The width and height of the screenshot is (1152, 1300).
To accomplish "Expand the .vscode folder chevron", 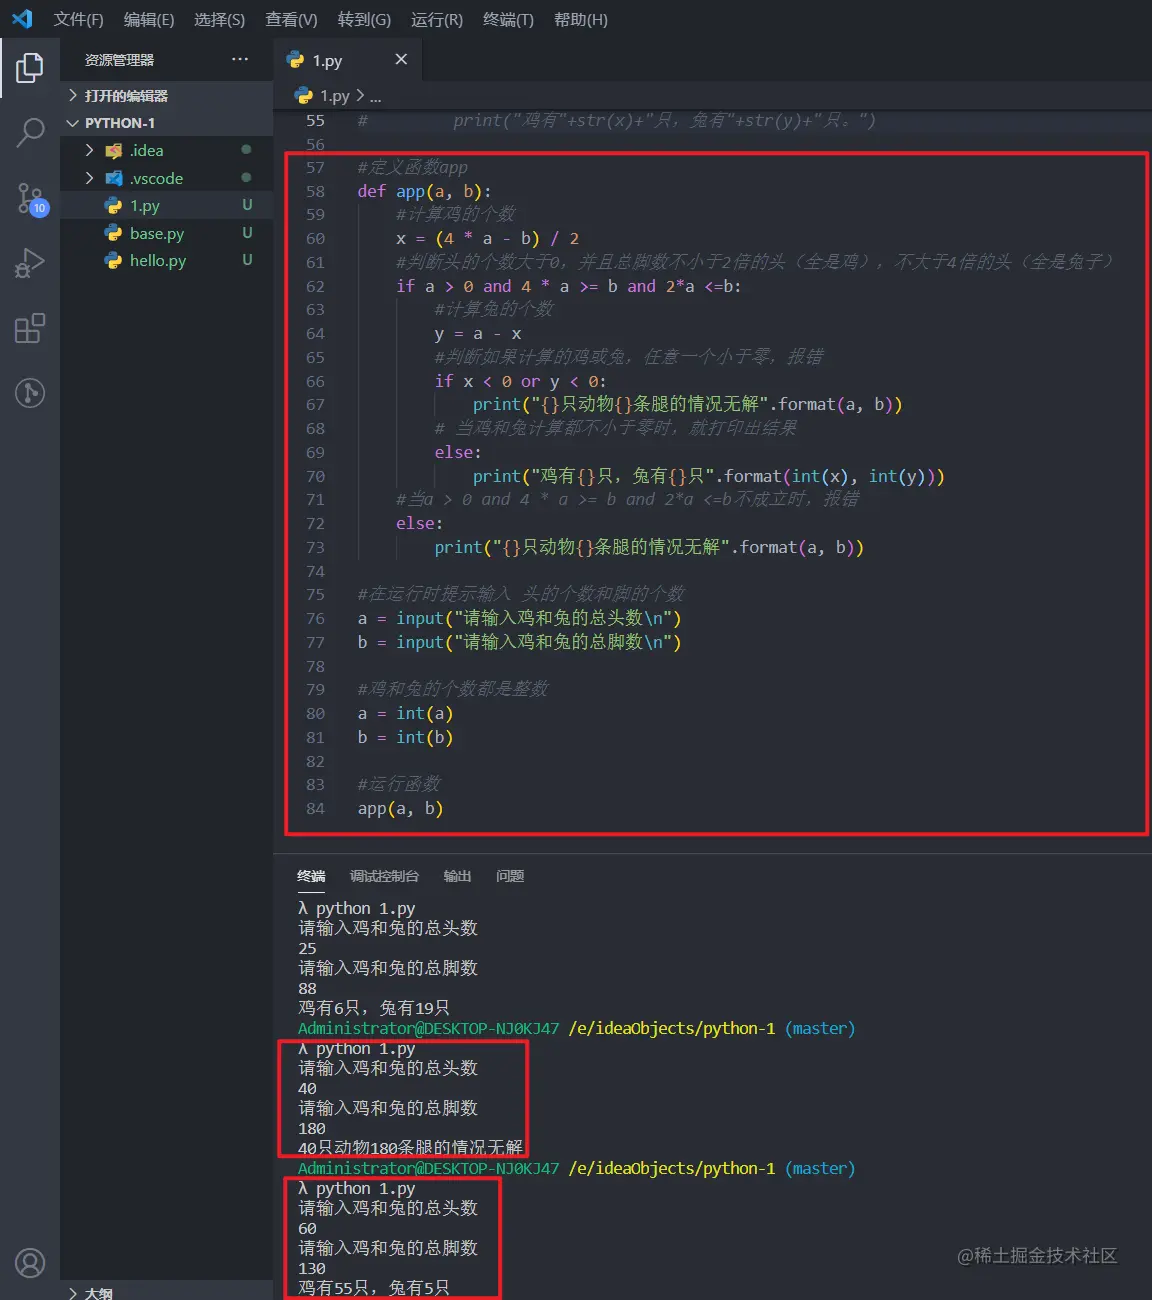I will 89,178.
